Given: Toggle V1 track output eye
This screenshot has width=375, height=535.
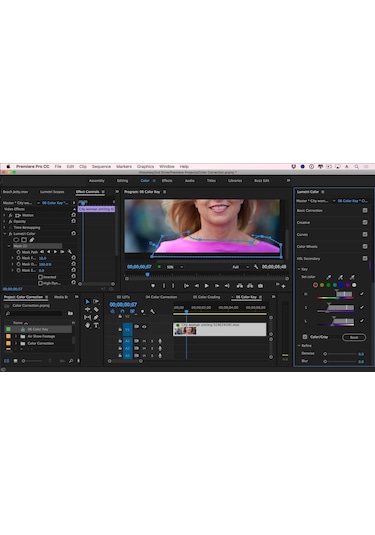Looking at the screenshot, I should click(x=144, y=327).
